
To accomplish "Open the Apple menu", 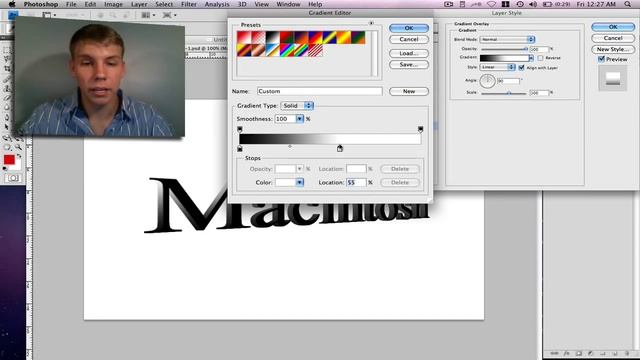I will coord(12,4).
